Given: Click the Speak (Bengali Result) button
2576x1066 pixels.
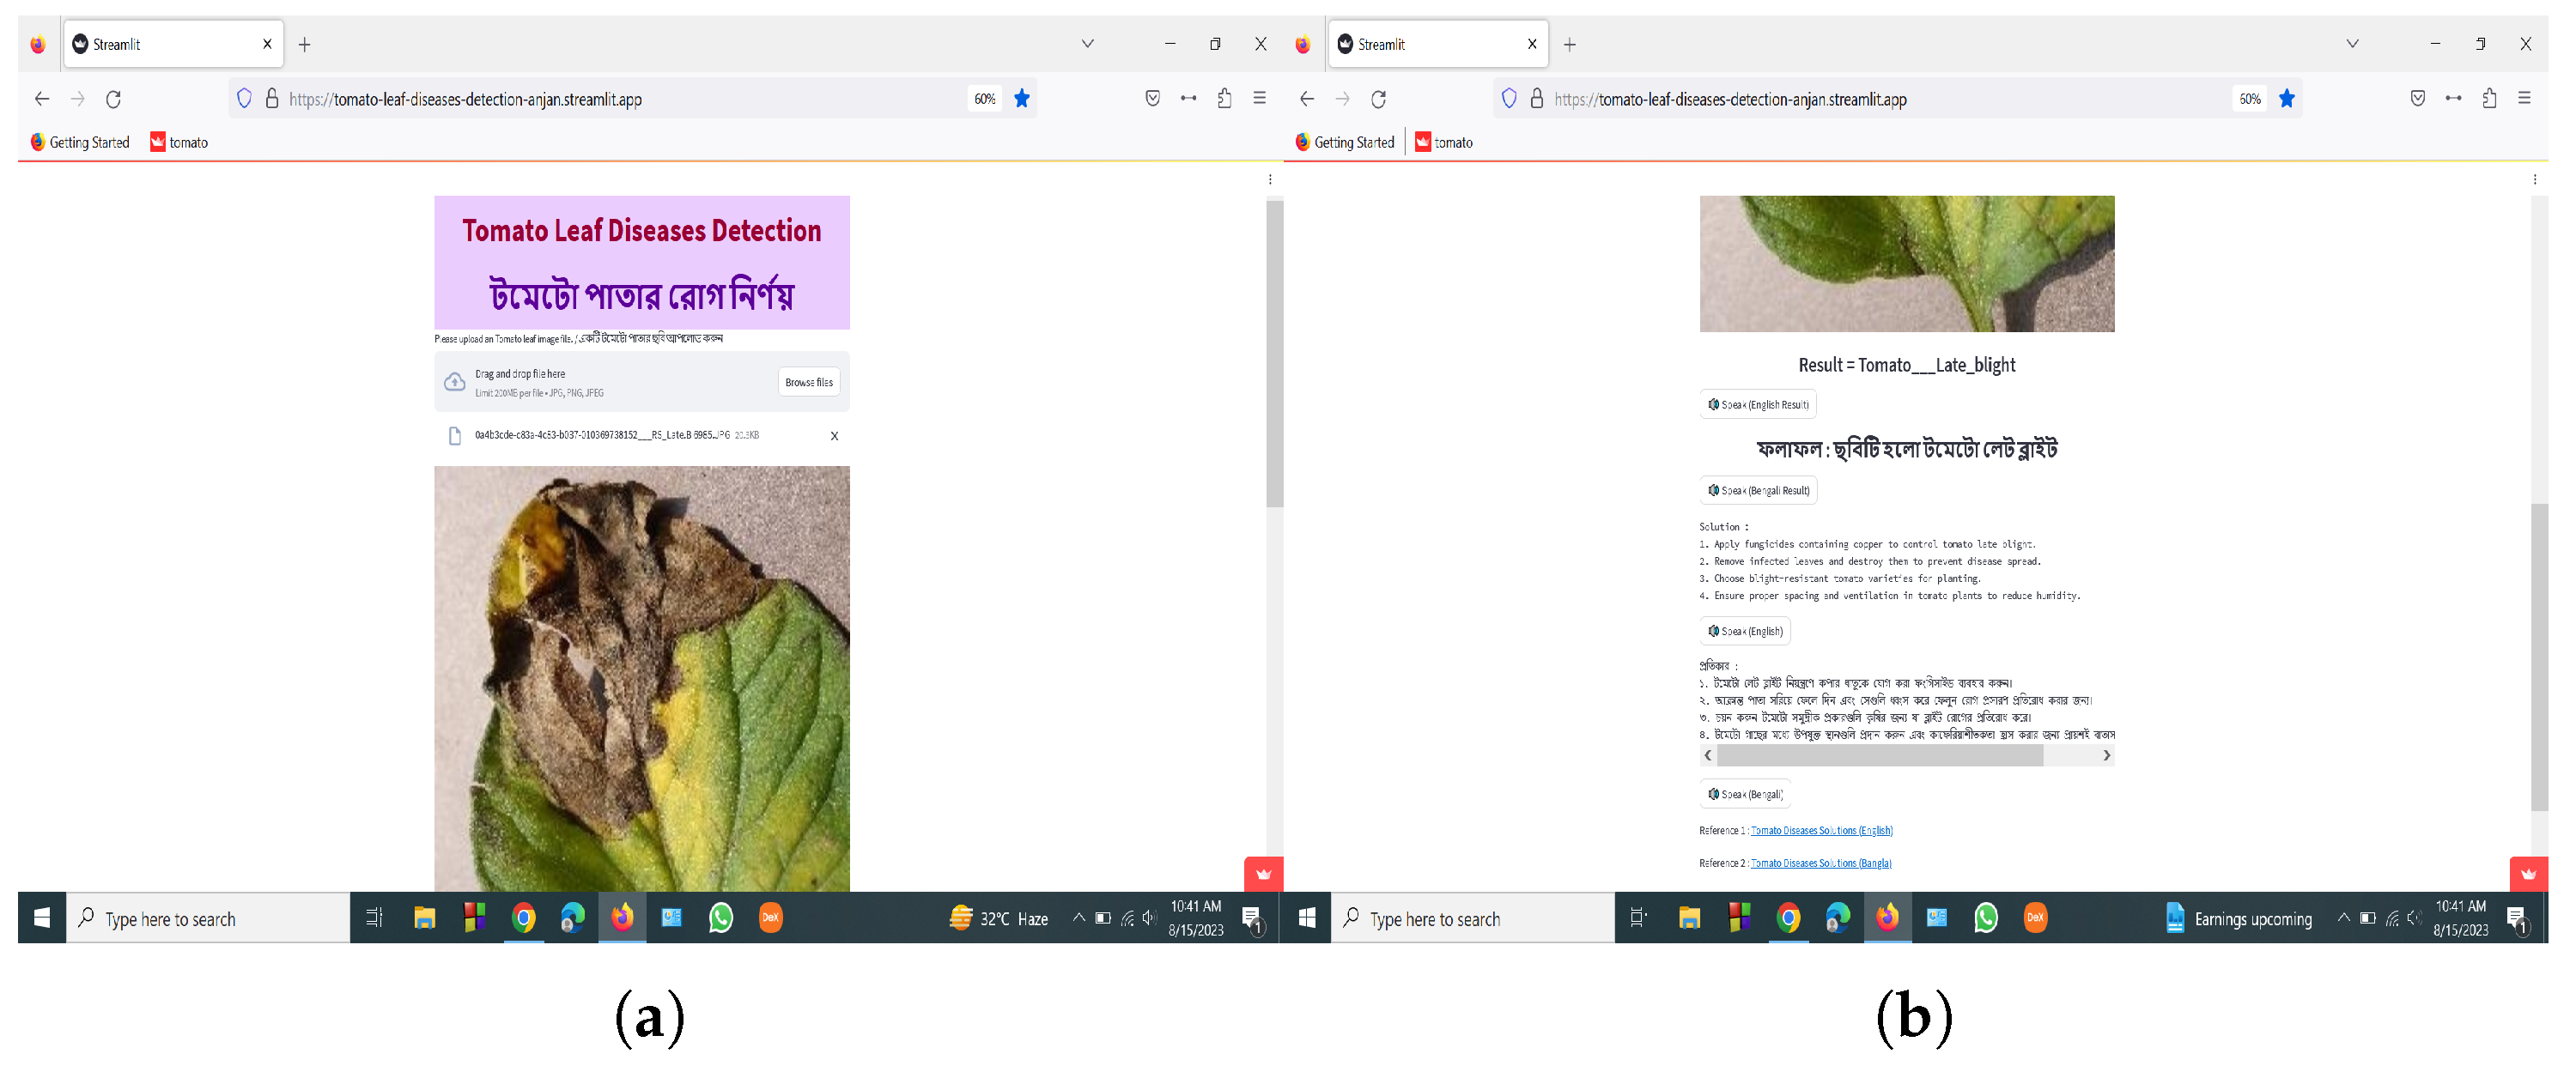Looking at the screenshot, I should [x=1758, y=490].
